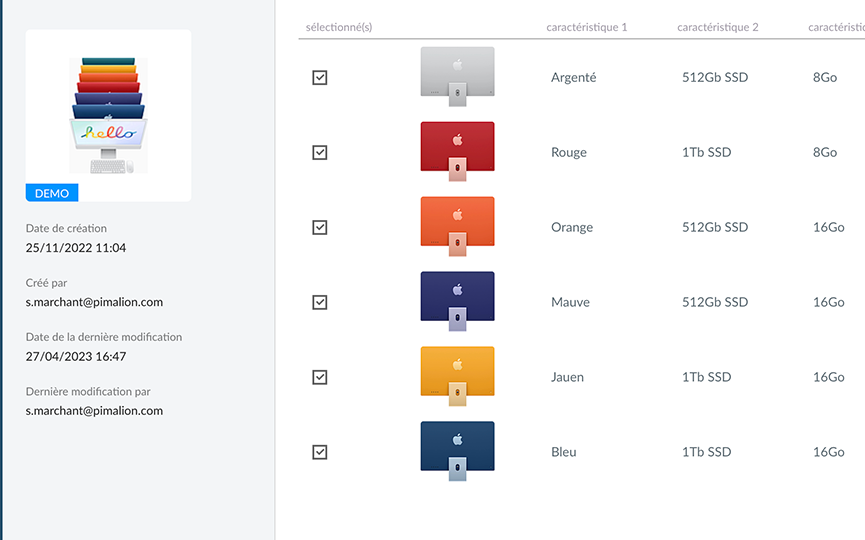Click the Créé par email s.marchant@pimalion.com
Image resolution: width=865 pixels, height=540 pixels.
pyautogui.click(x=94, y=302)
